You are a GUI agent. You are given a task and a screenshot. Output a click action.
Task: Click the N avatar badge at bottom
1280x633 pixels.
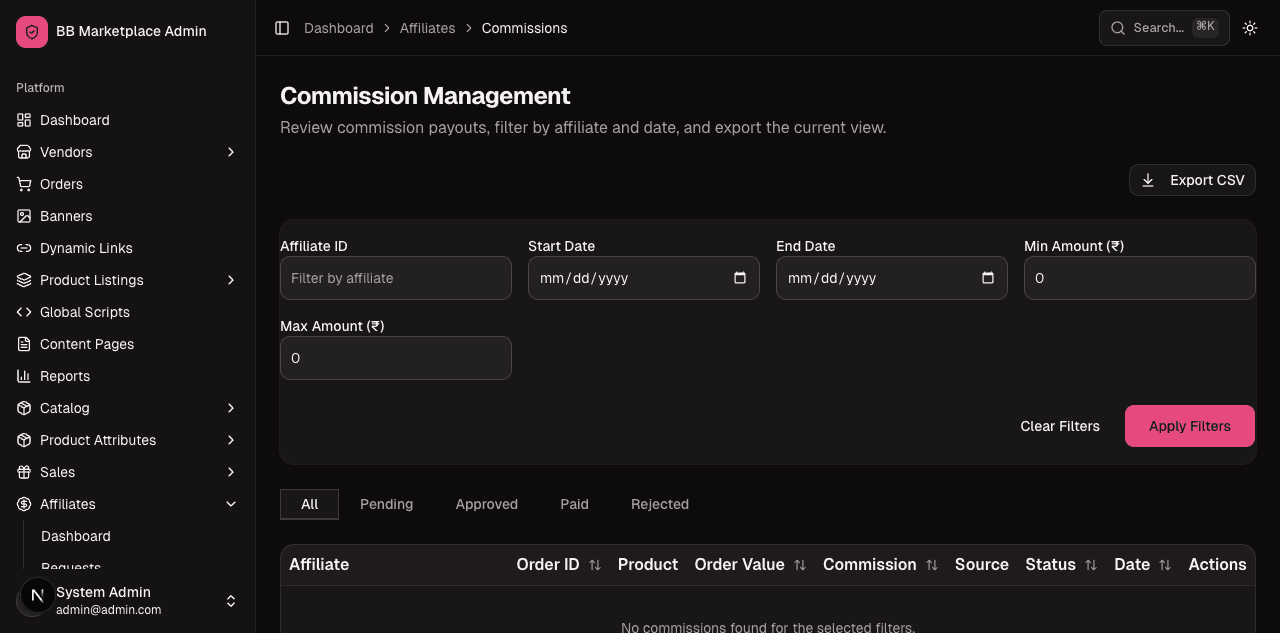point(38,595)
